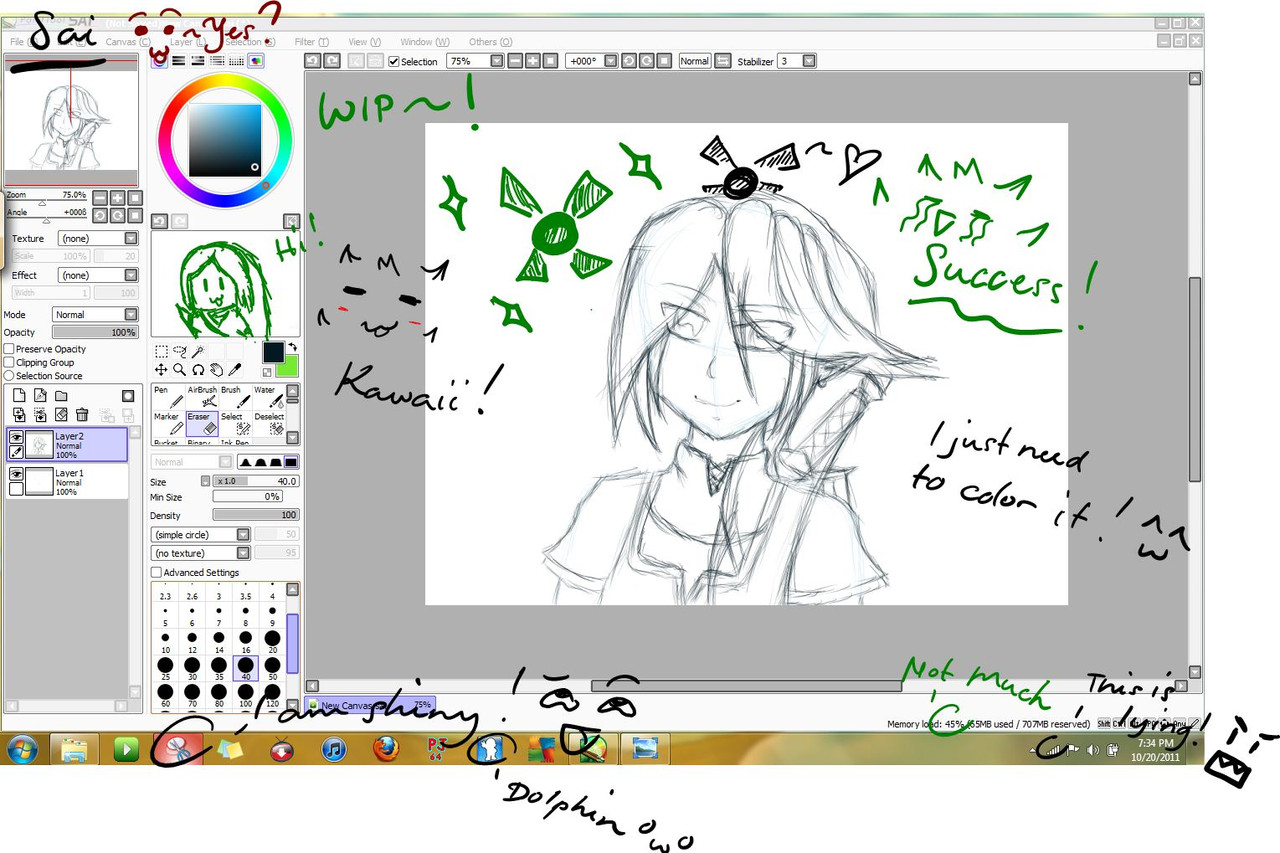Choose the Select brush tool

(x=234, y=423)
